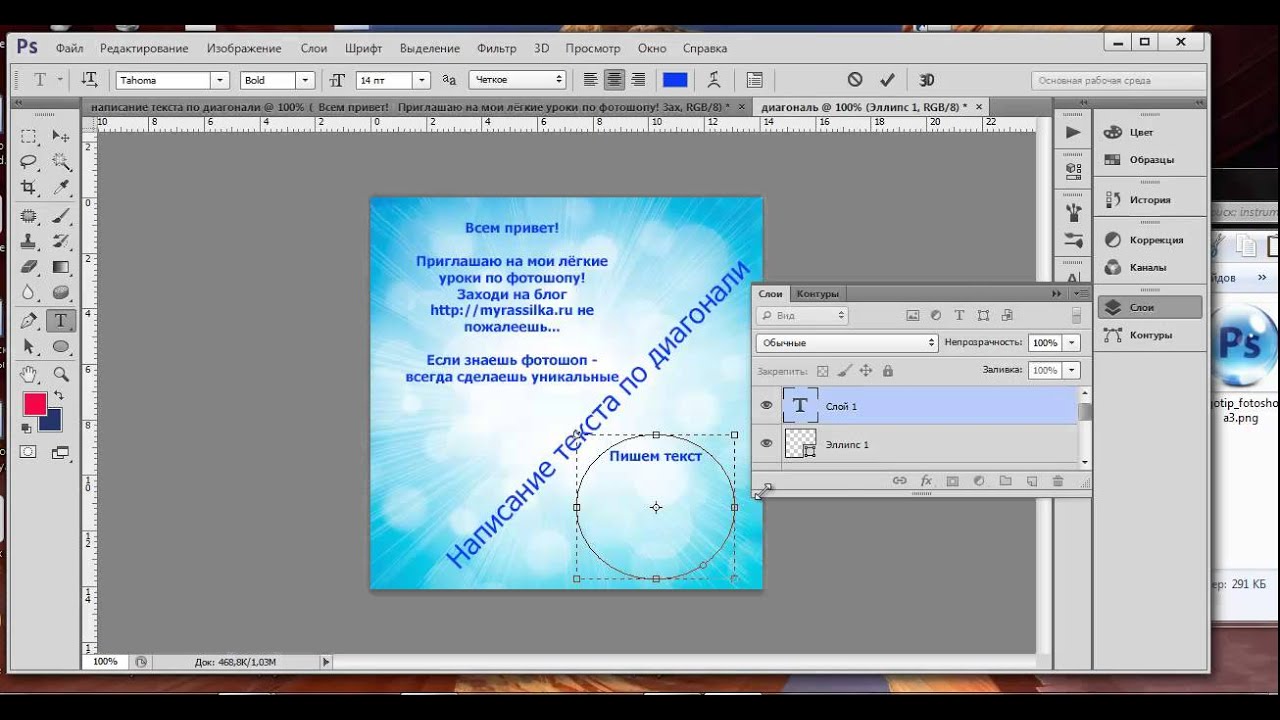
Task: Hide the Эллипс 1 layer
Action: pyautogui.click(x=766, y=444)
